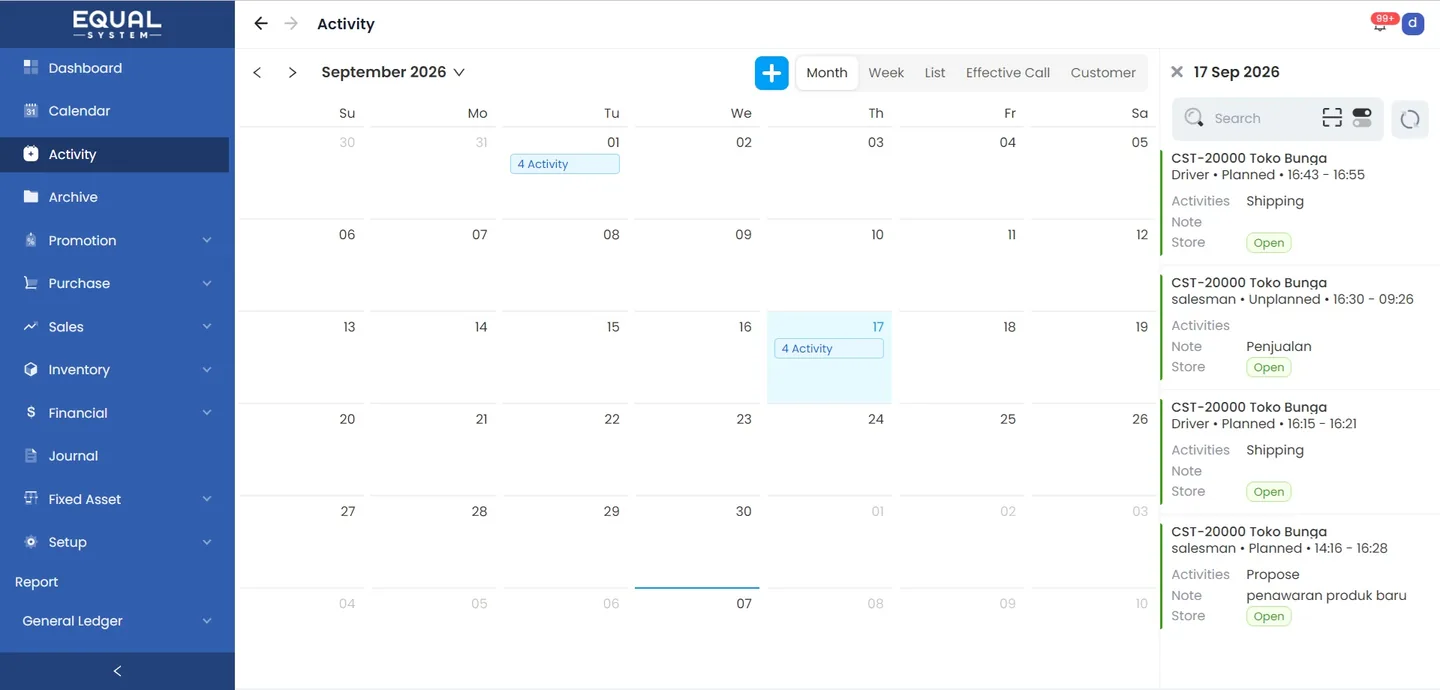
Task: Open 4 Activity on September 17
Action: 829,348
